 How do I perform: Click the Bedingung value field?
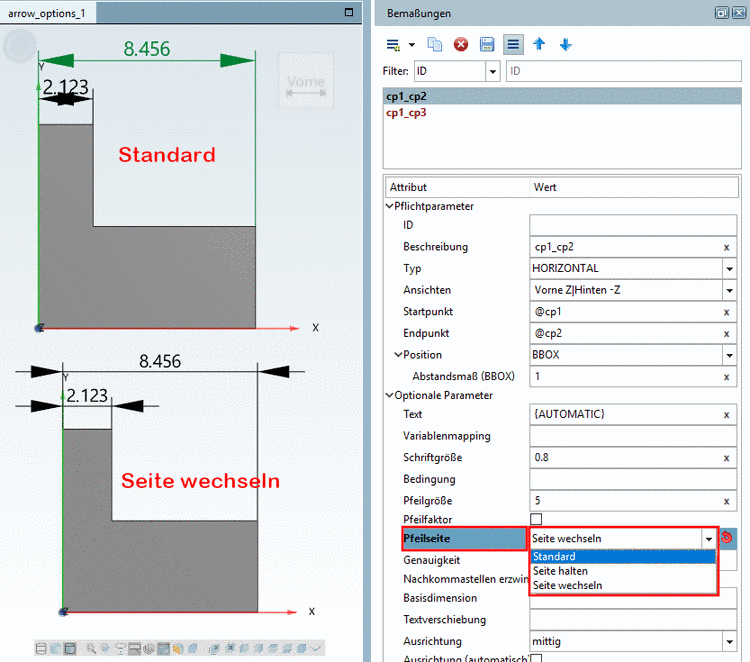pos(633,479)
